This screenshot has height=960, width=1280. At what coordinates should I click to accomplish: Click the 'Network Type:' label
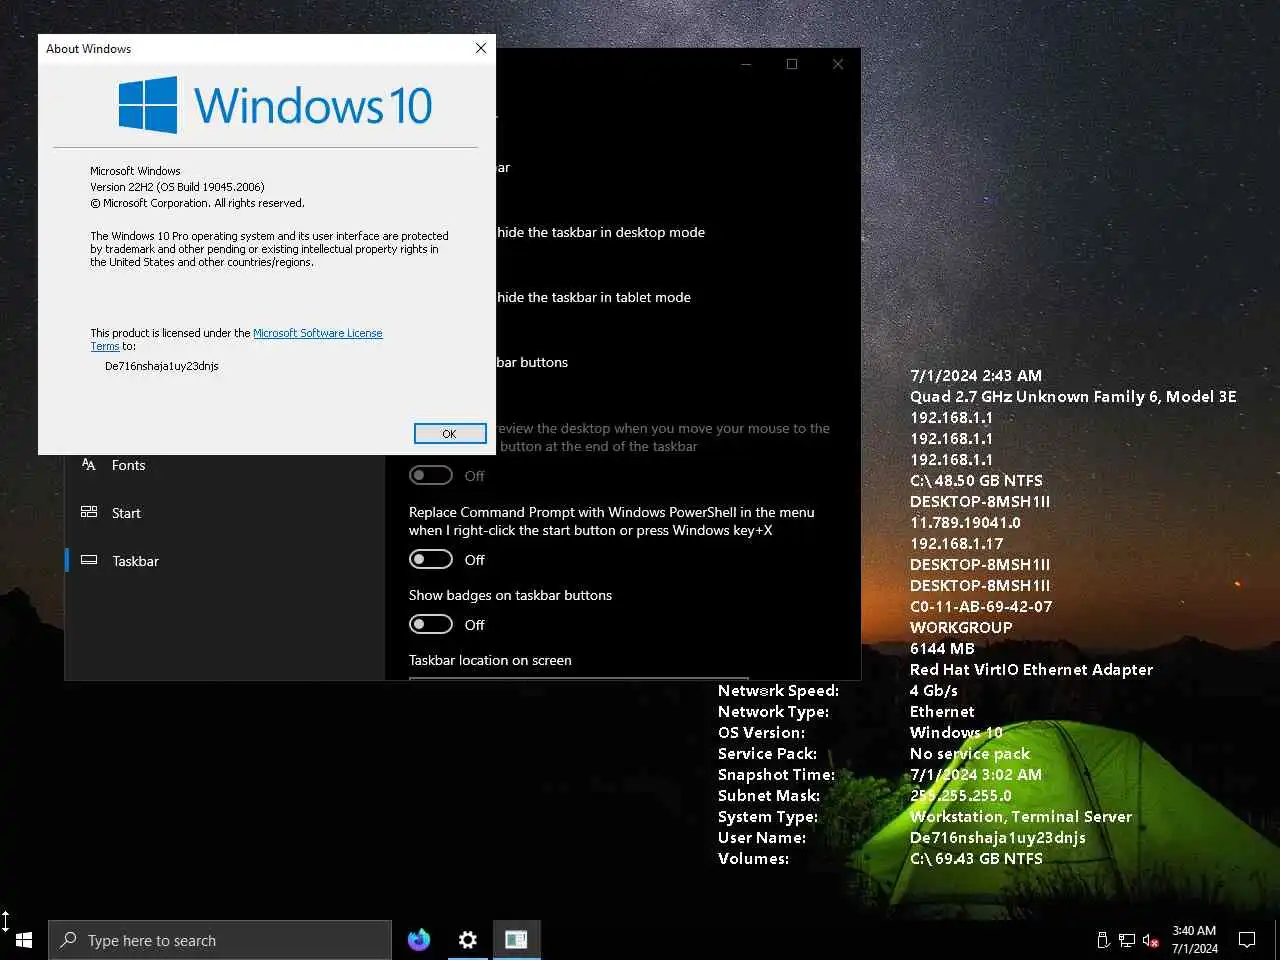pyautogui.click(x=773, y=711)
